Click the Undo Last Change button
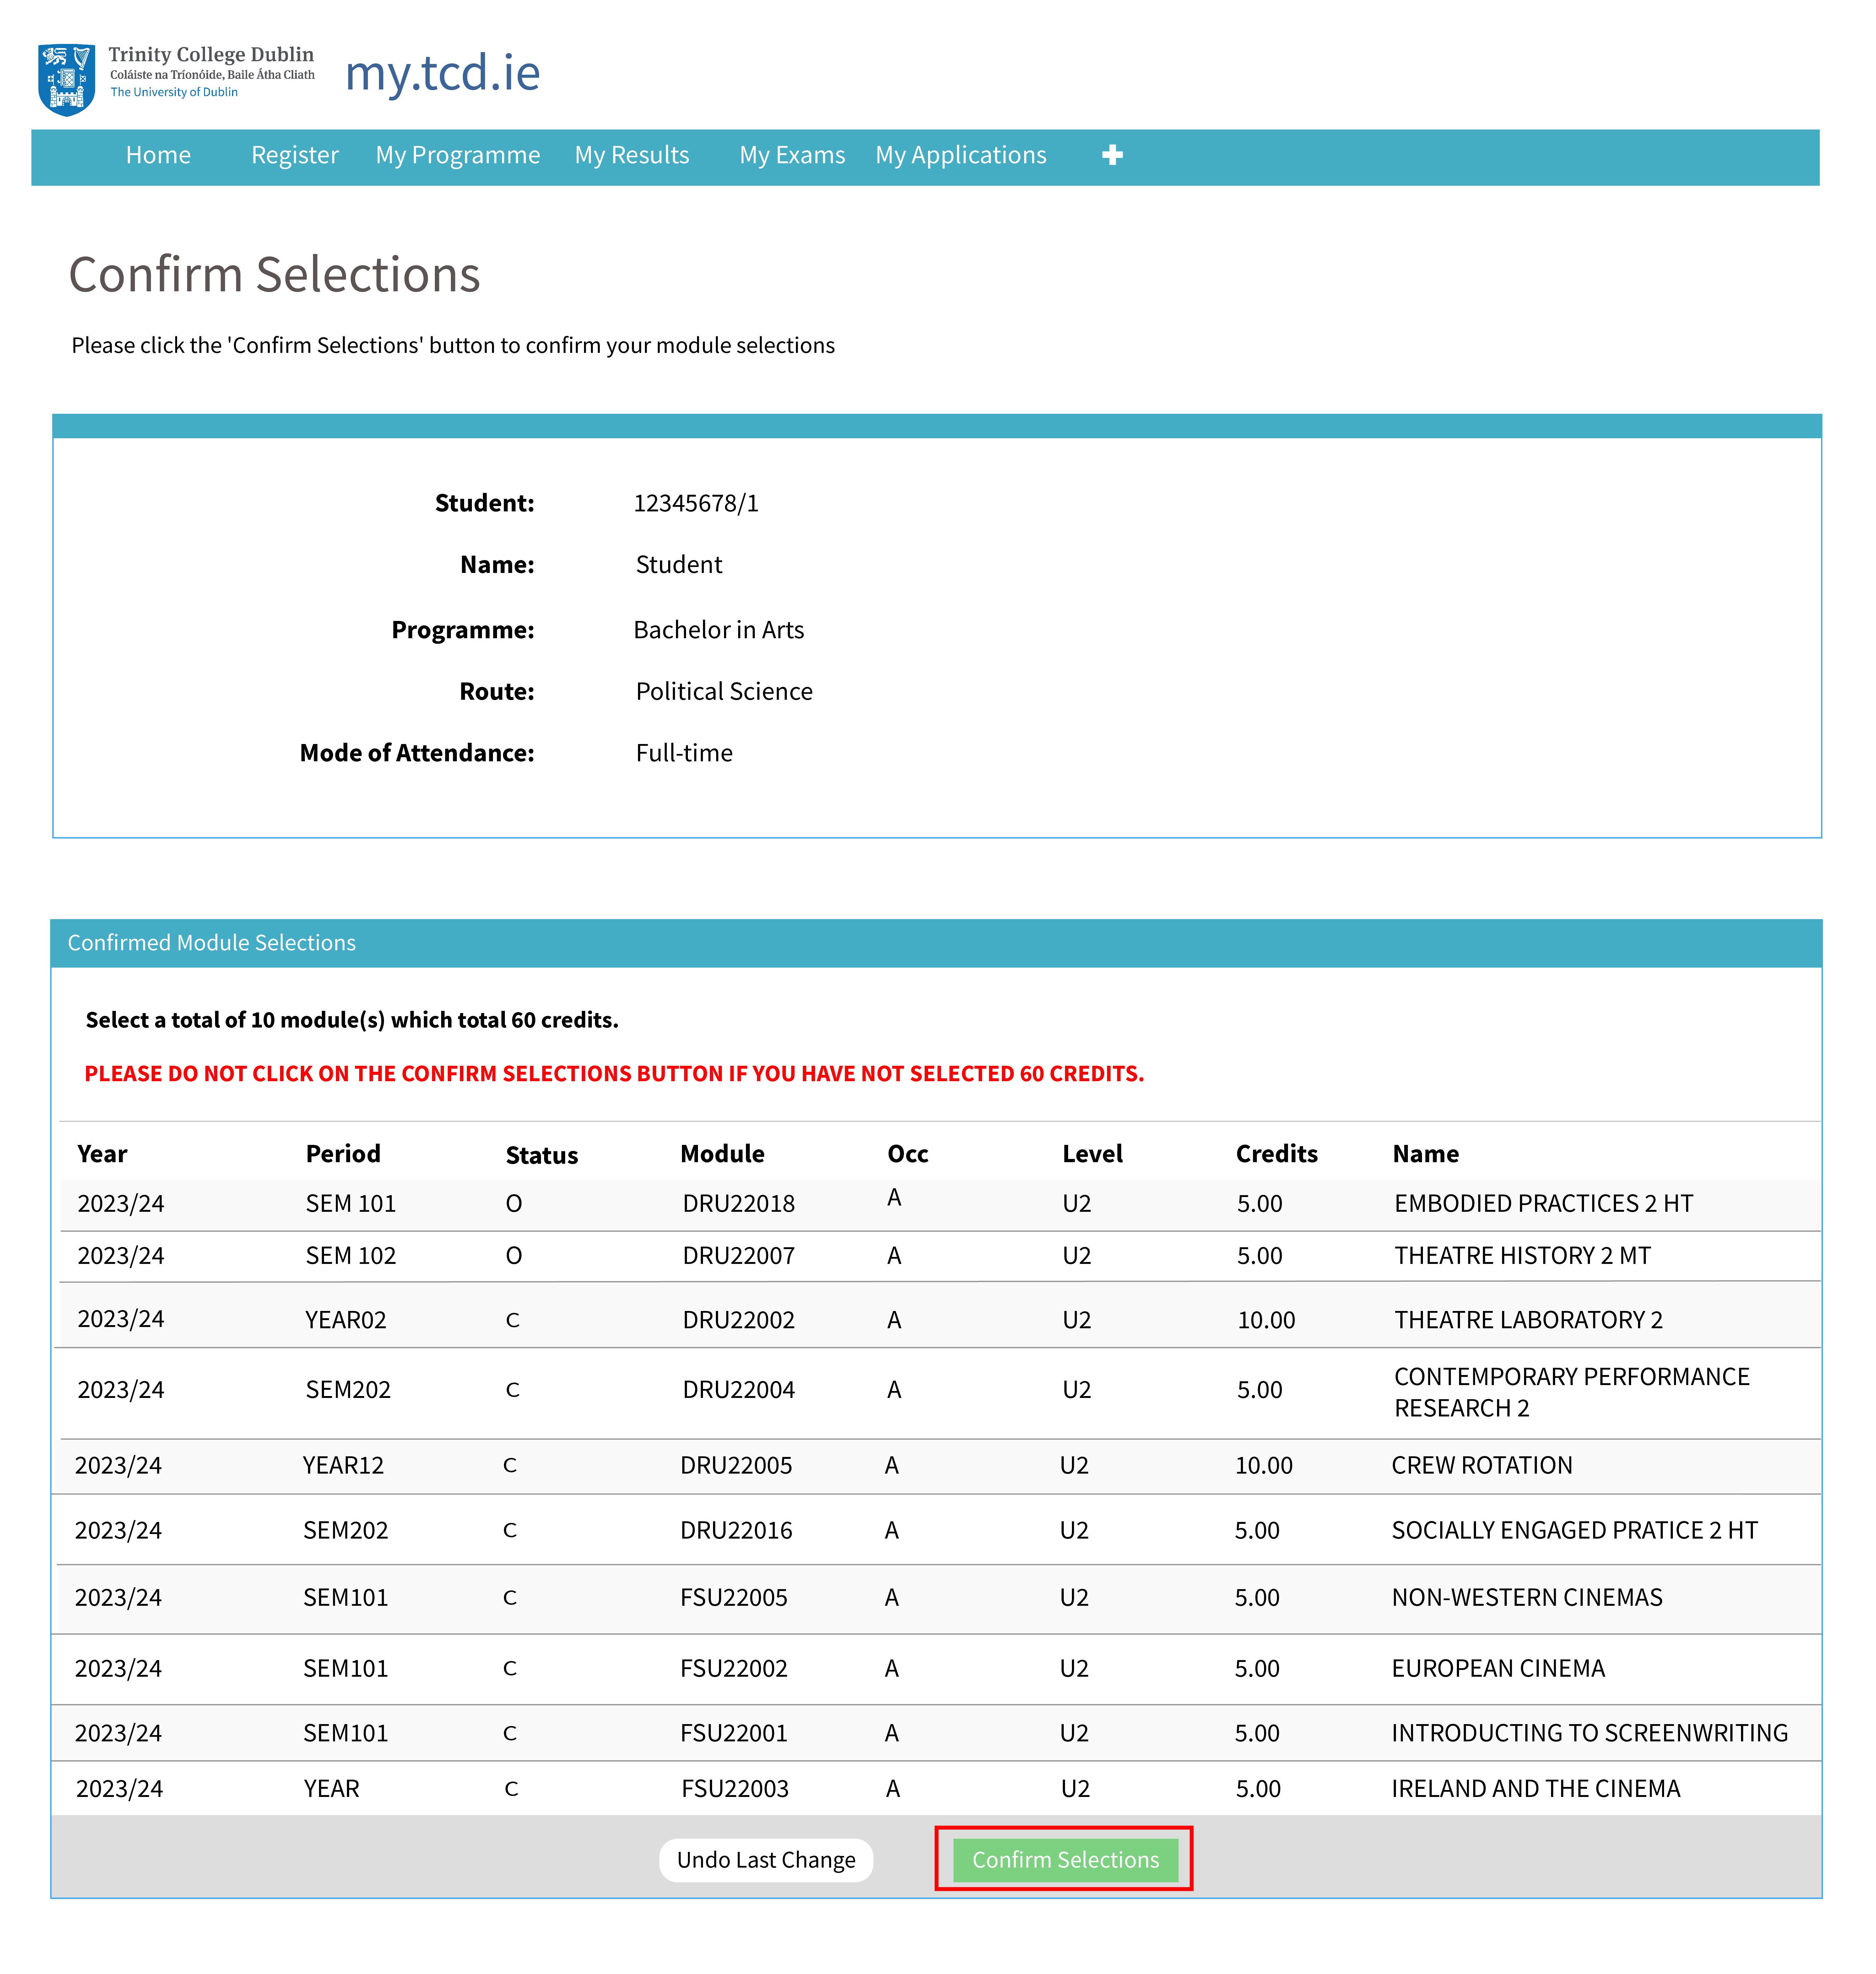 [x=766, y=1860]
